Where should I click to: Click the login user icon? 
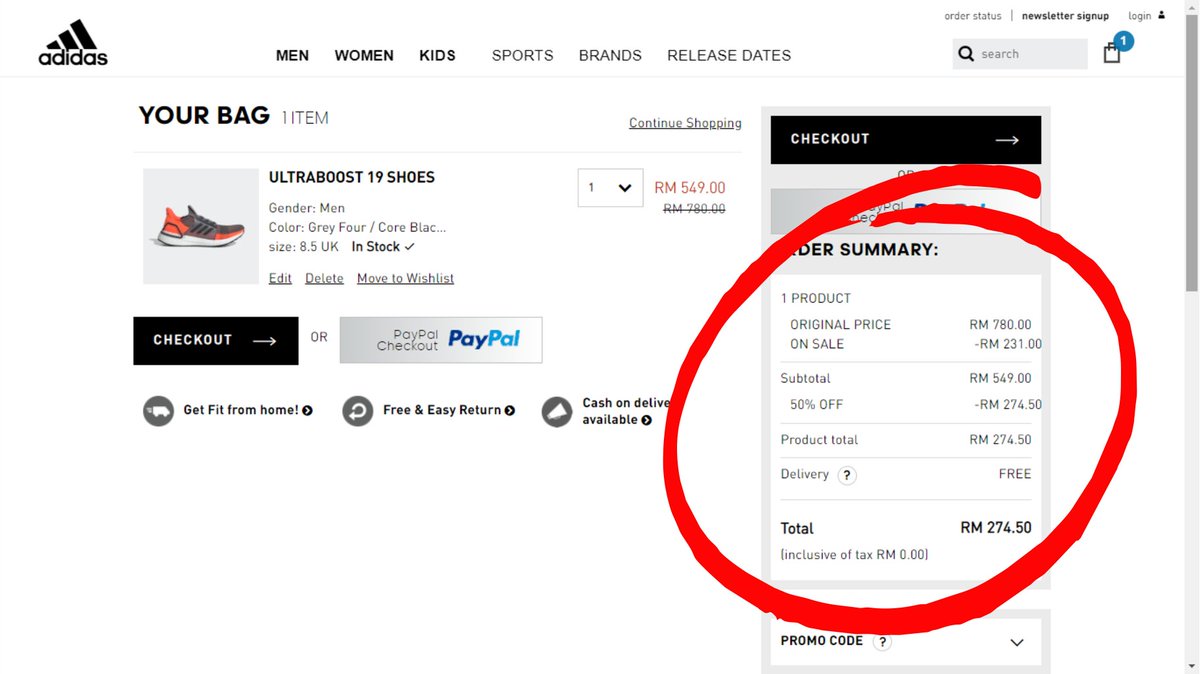pos(1161,16)
